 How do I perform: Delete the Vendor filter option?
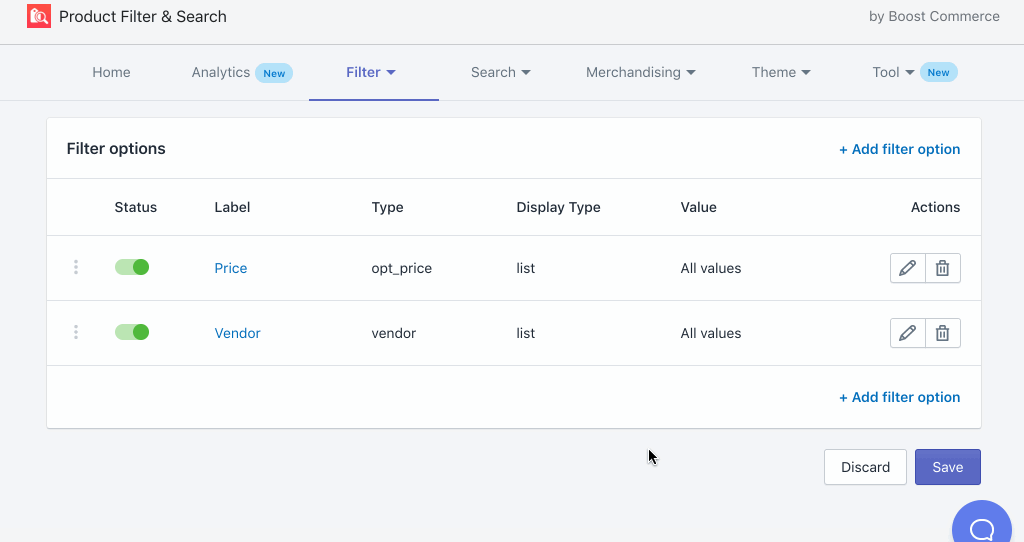pyautogui.click(x=942, y=333)
